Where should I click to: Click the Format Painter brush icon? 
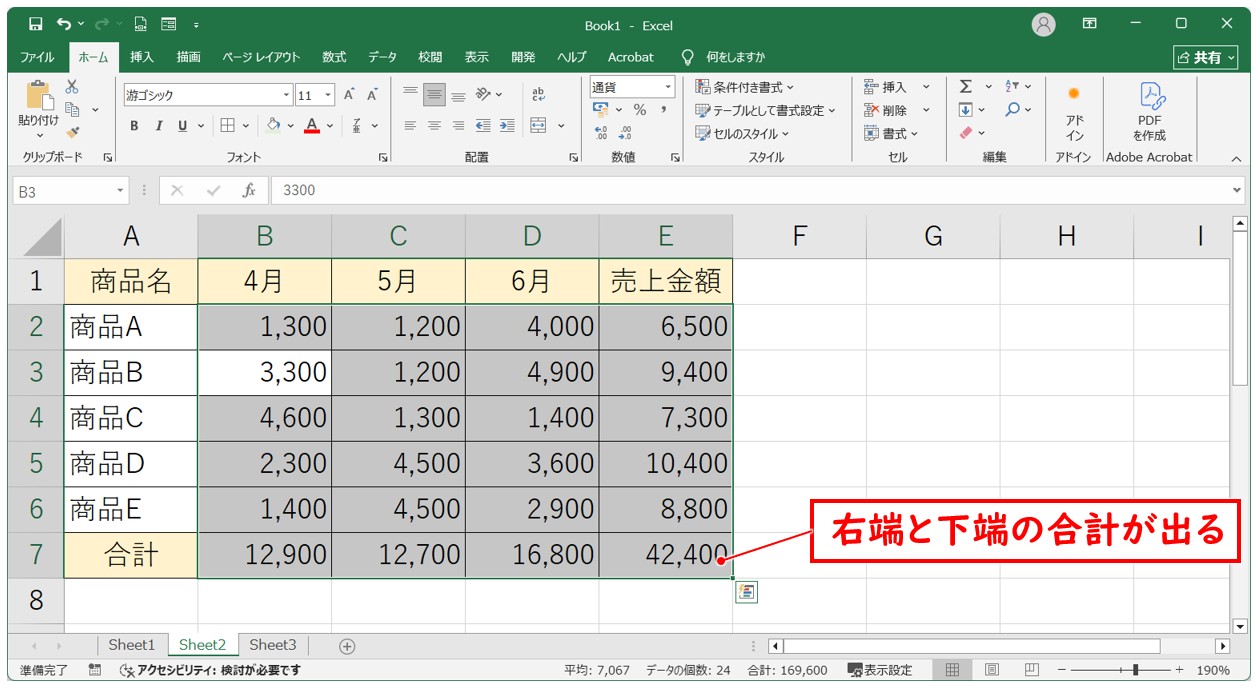(72, 131)
